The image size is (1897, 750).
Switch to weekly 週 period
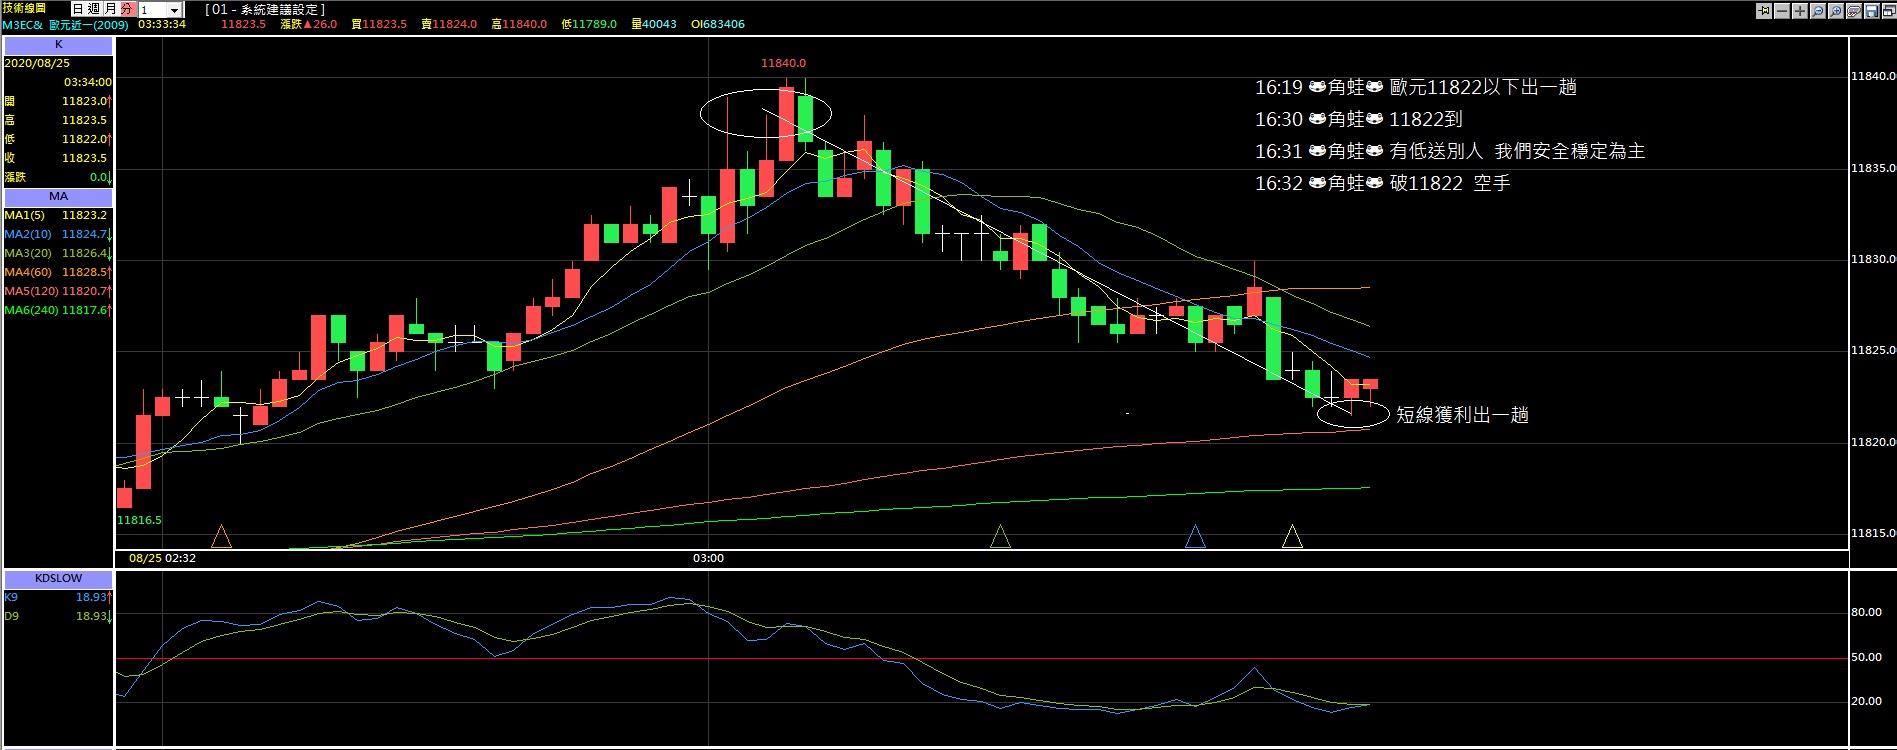click(x=94, y=9)
